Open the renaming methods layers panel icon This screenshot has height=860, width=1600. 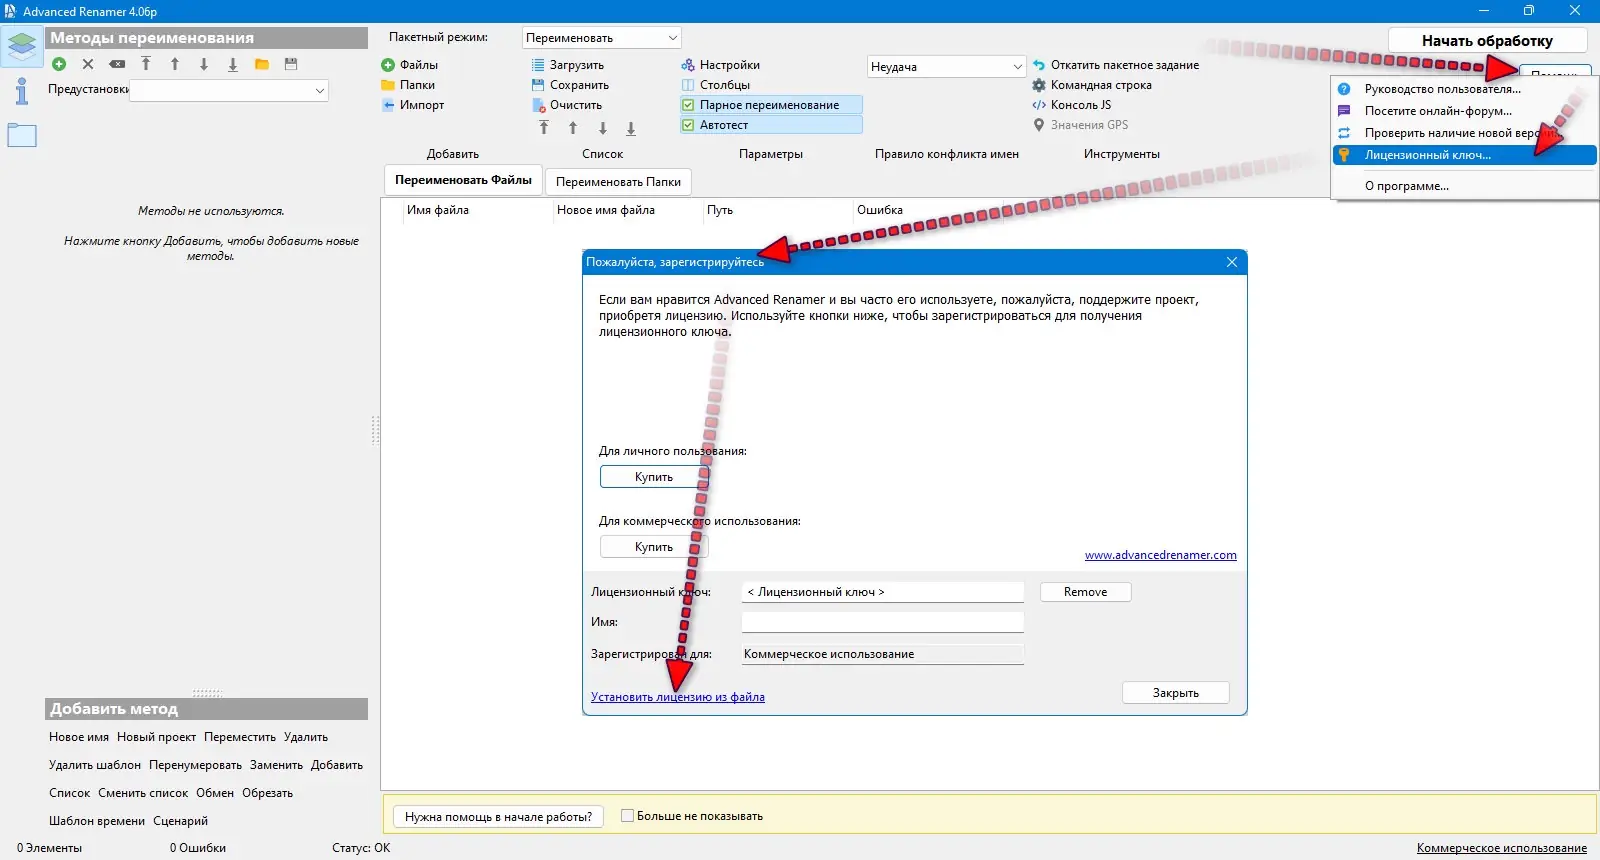coord(21,45)
